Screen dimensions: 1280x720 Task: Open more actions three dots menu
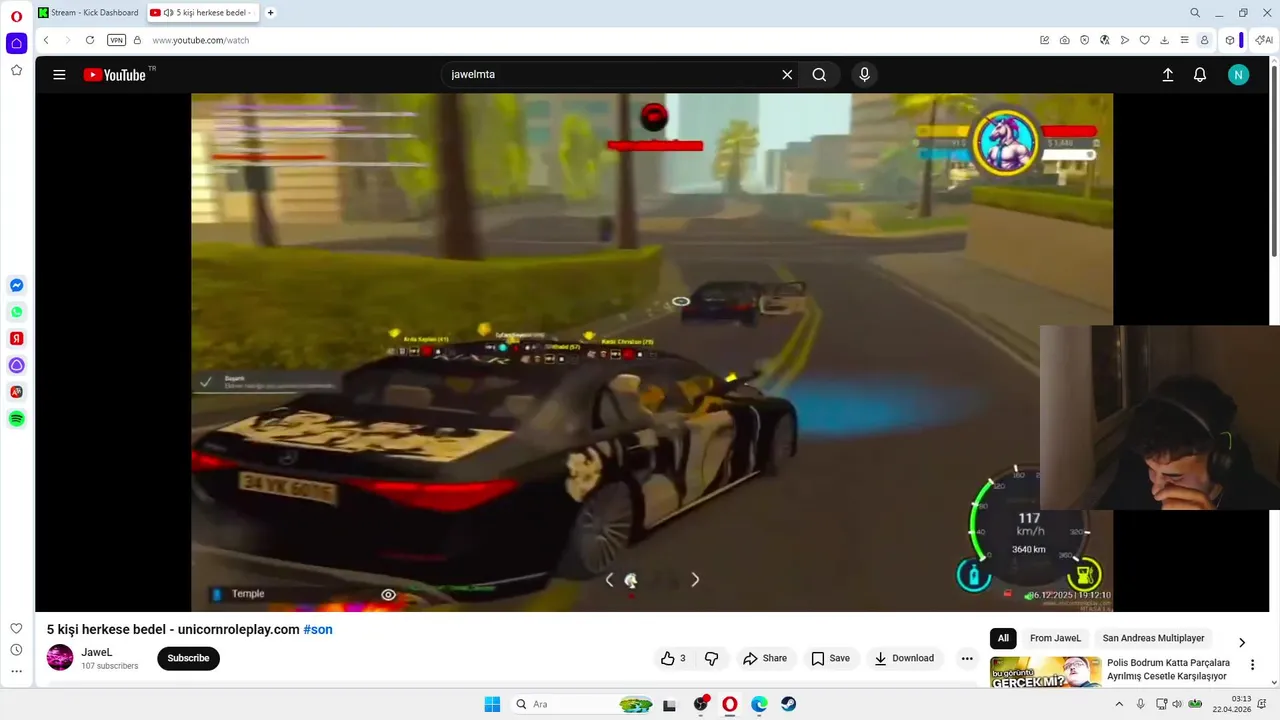pyautogui.click(x=966, y=658)
